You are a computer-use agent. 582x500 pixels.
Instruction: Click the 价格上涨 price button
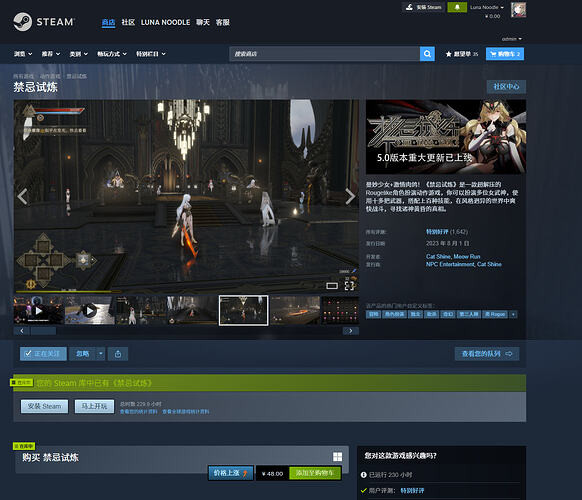pyautogui.click(x=230, y=473)
